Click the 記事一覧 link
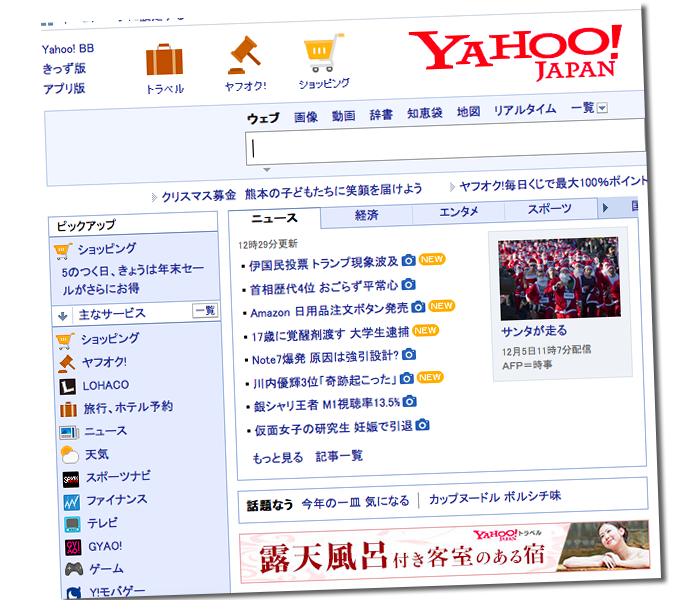The height and width of the screenshot is (600, 700). coord(339,456)
